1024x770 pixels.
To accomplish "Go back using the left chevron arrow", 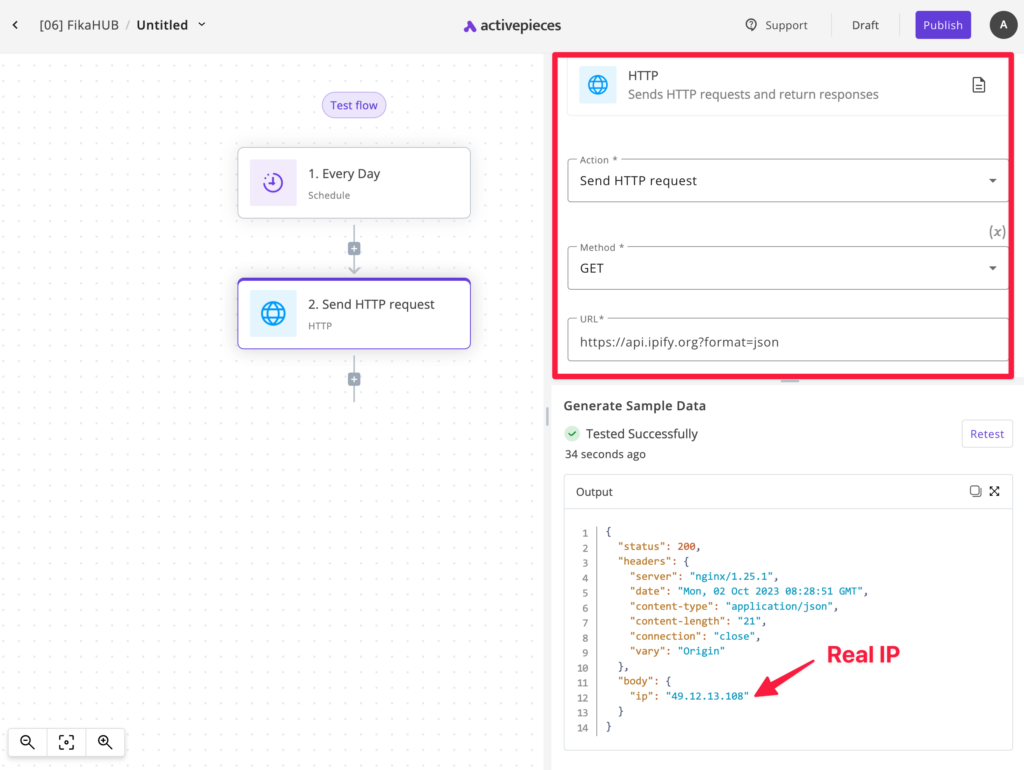I will (15, 25).
